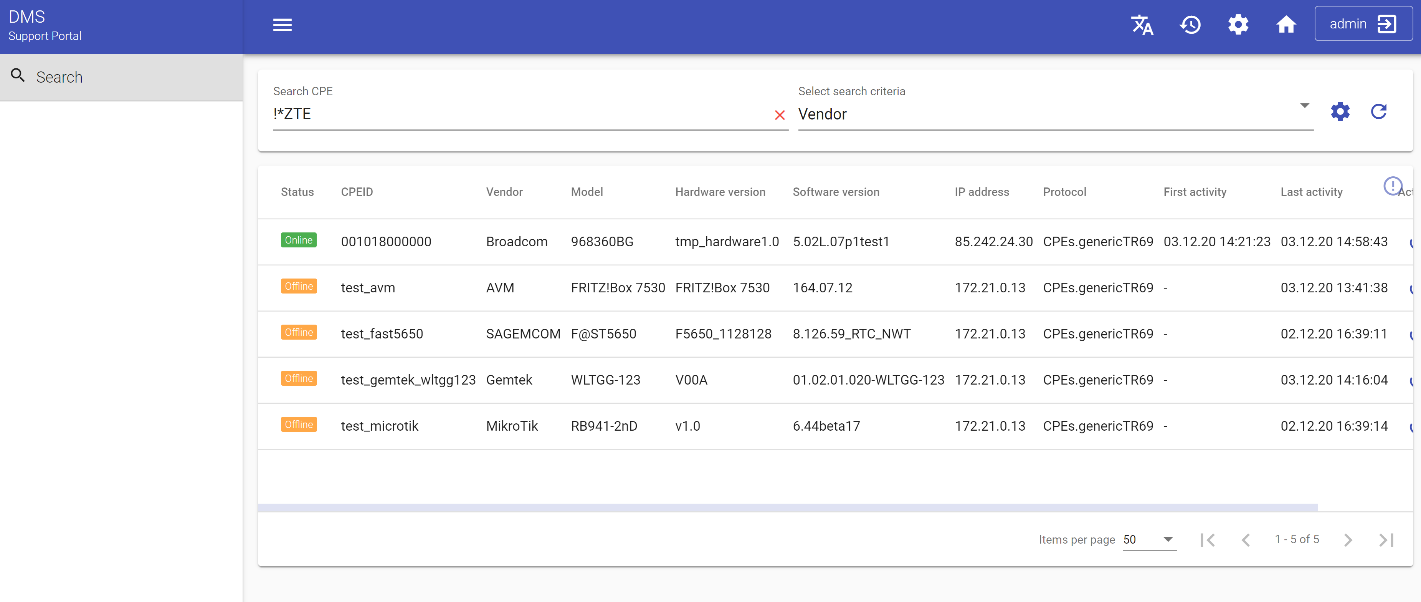Viewport: 1421px width, 602px height.
Task: Click the horizontal table scrollbar
Action: coord(787,508)
